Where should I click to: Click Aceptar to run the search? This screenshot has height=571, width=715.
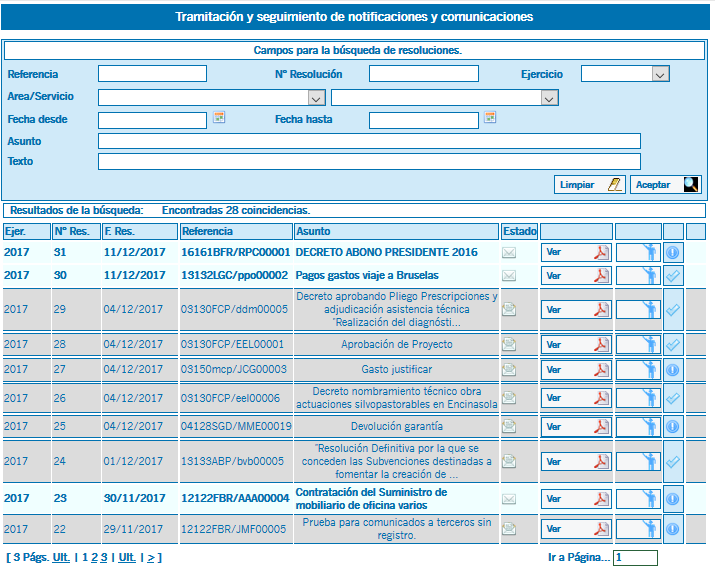tap(666, 185)
